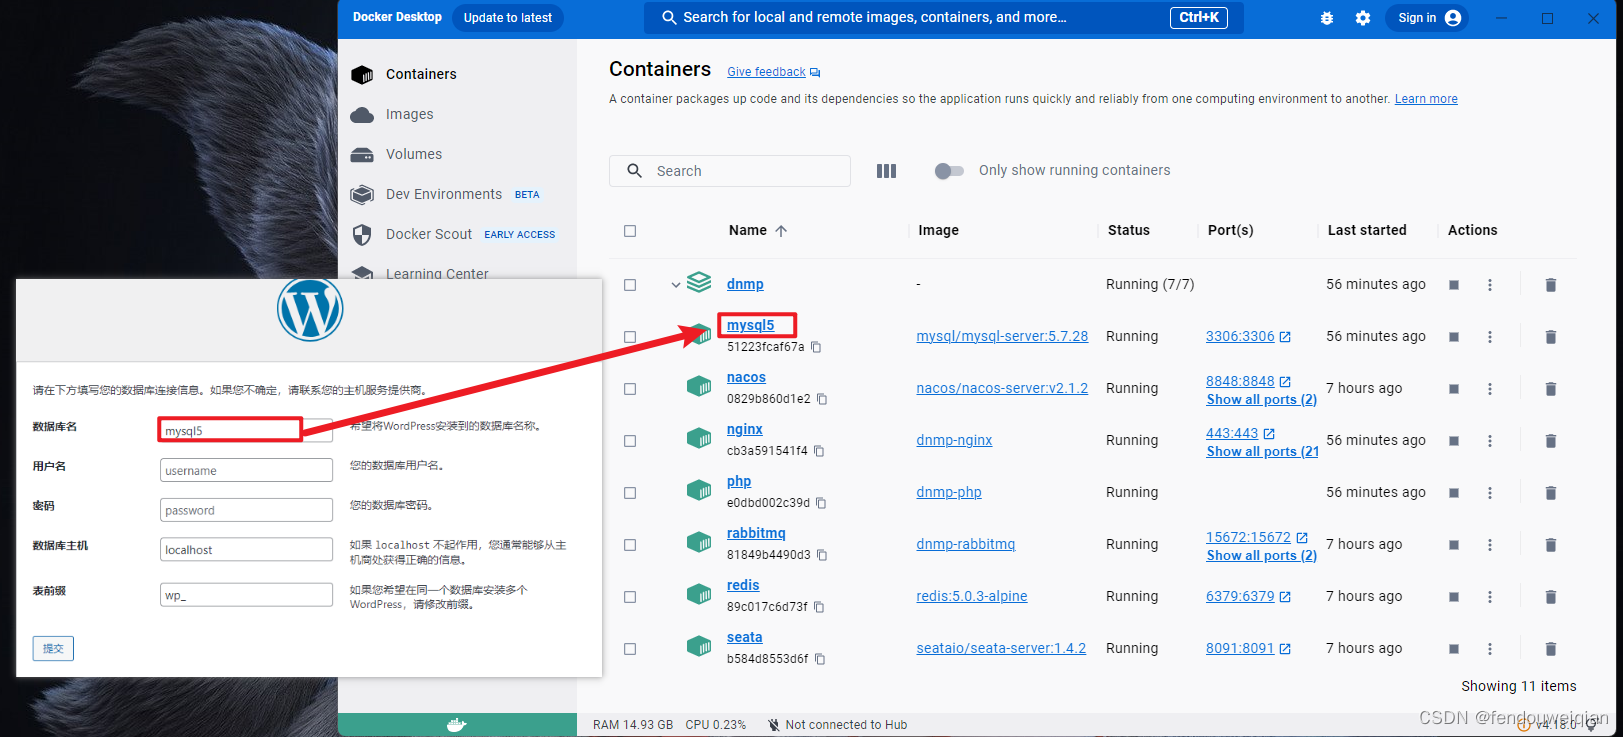This screenshot has height=737, width=1623.
Task: Copy the seata container ID
Action: [820, 659]
